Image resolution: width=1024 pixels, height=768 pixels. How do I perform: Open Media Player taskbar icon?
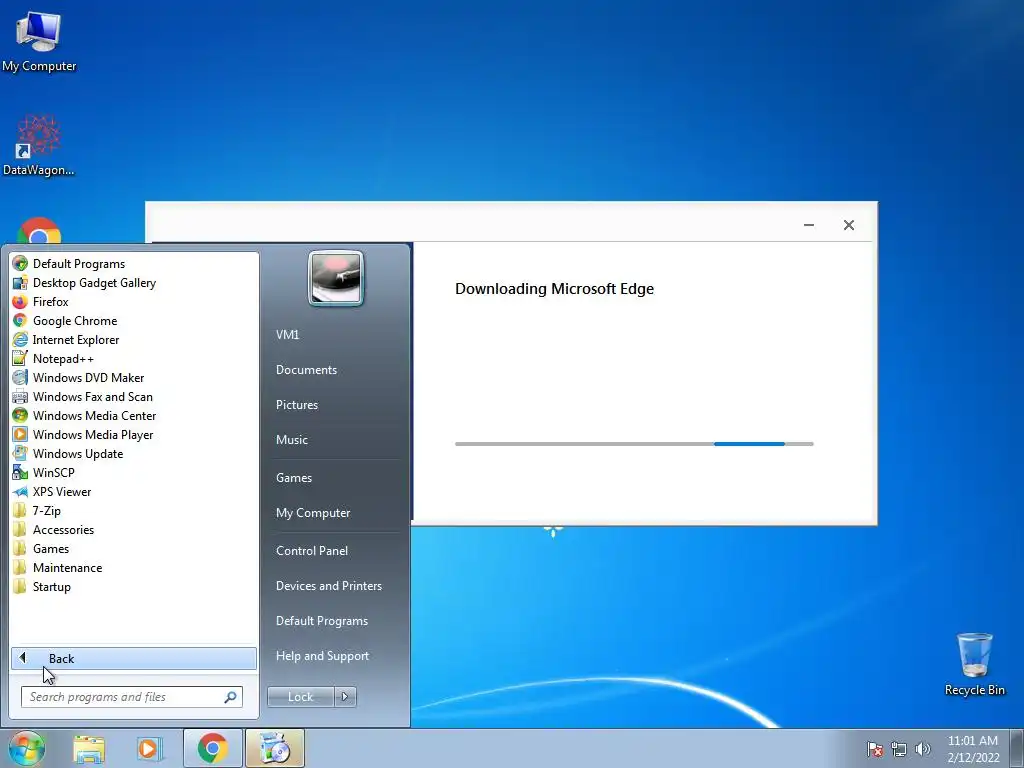click(150, 748)
